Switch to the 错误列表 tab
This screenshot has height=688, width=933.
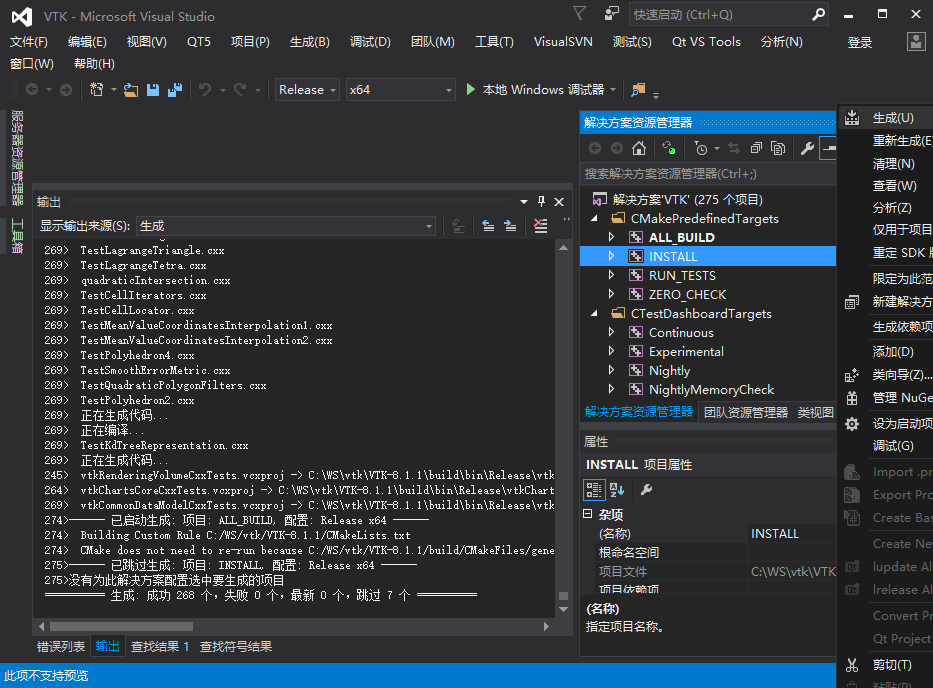coord(61,646)
